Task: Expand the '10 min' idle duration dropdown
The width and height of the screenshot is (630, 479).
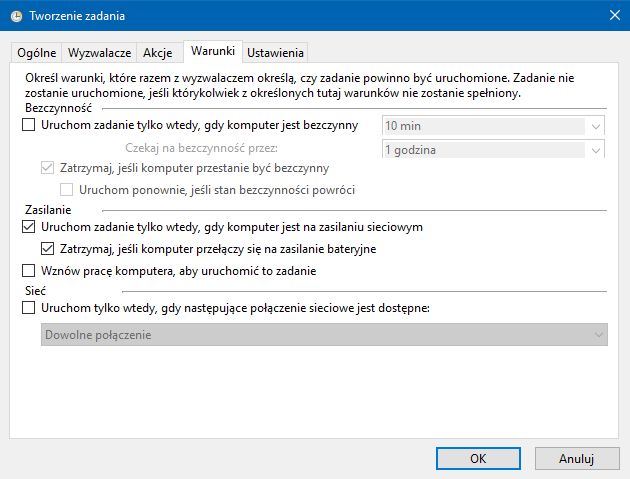Action: (597, 126)
